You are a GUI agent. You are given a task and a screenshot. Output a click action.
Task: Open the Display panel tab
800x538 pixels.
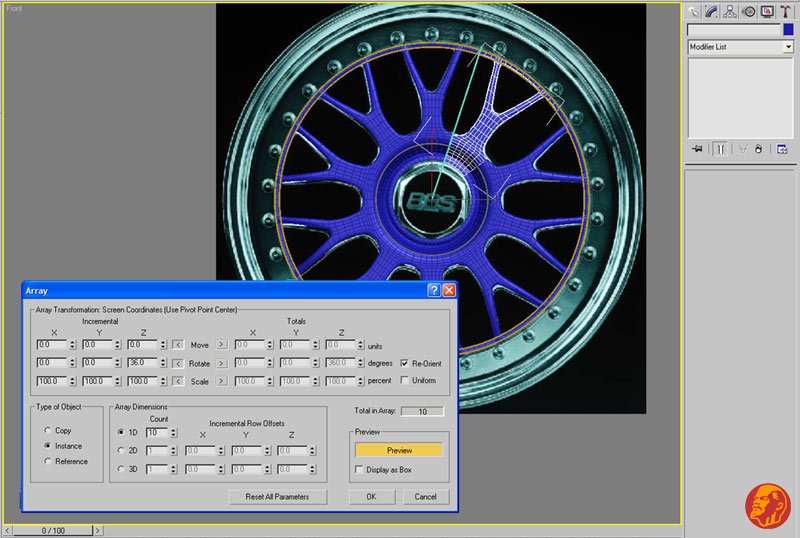pyautogui.click(x=767, y=11)
